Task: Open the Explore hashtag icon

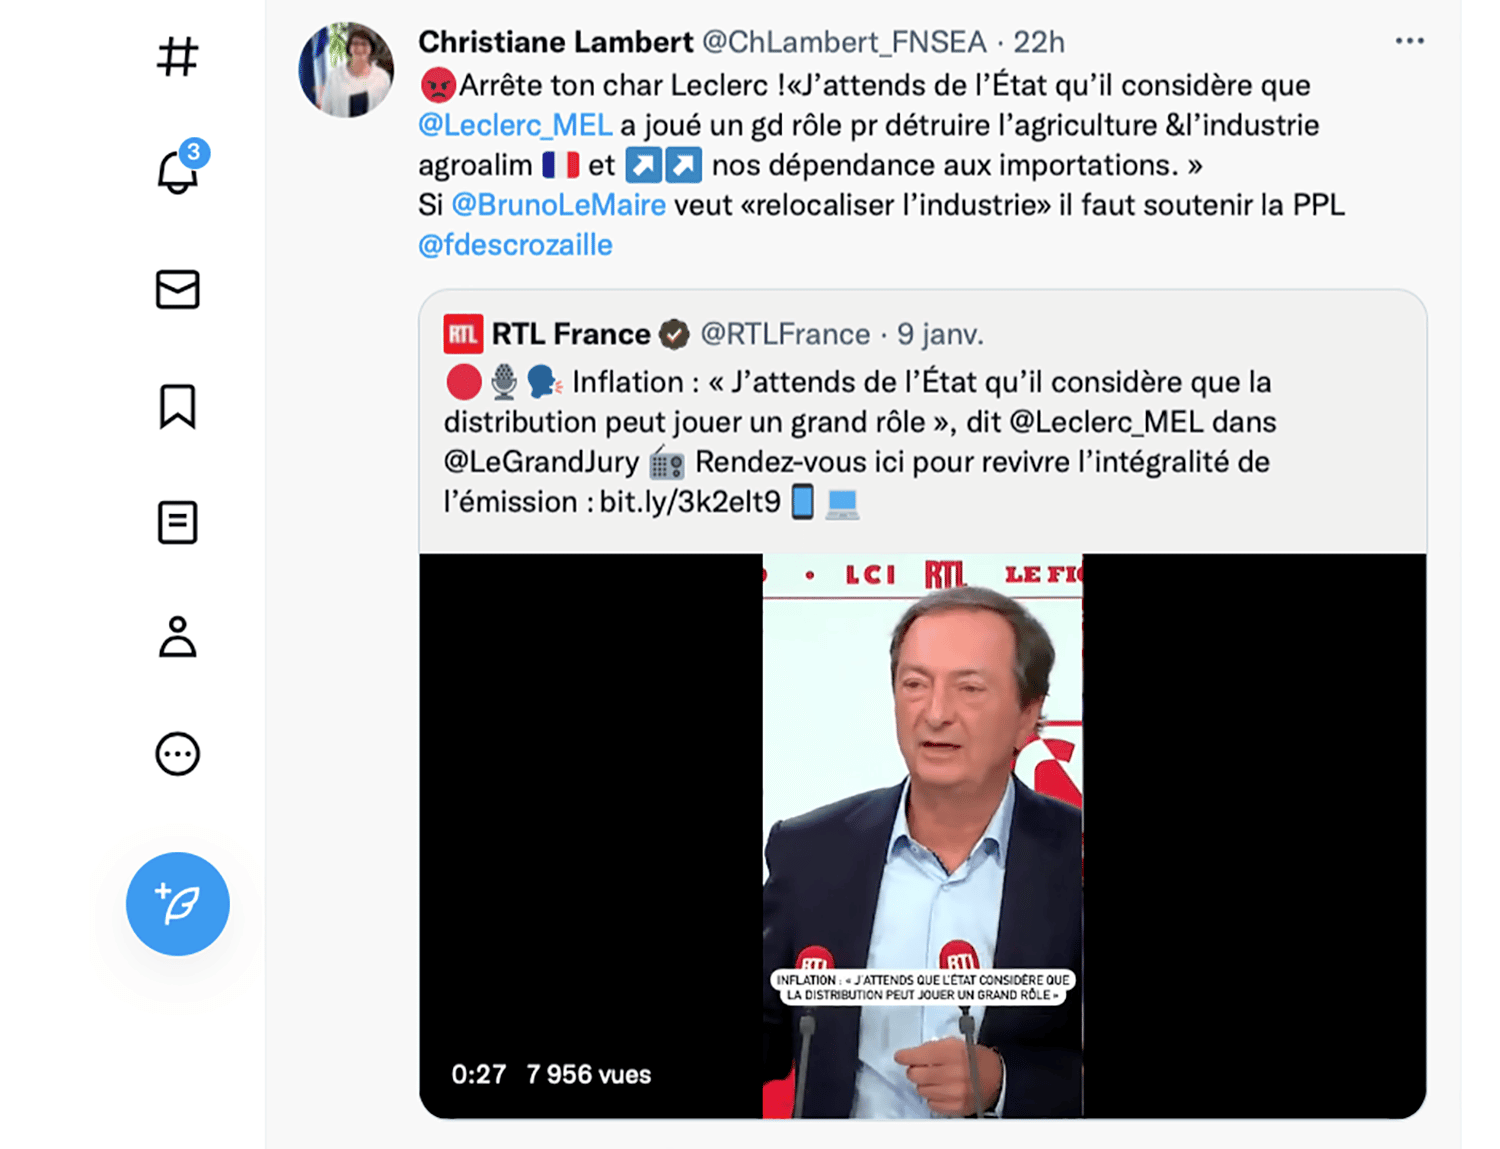Action: (x=178, y=57)
